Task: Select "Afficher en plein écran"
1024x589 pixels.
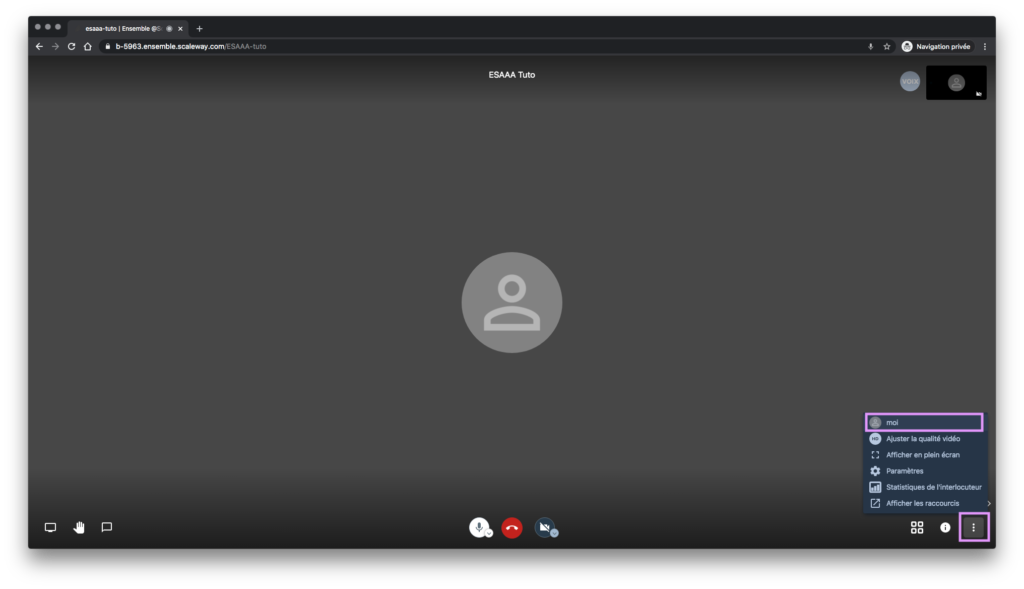Action: 922,455
